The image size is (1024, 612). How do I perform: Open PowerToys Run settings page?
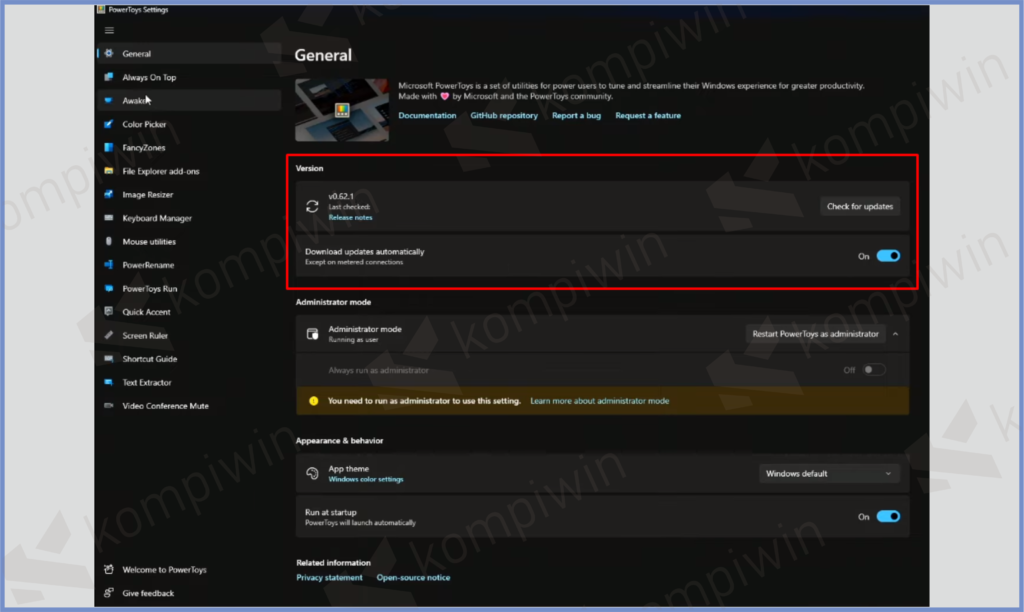pyautogui.click(x=149, y=289)
